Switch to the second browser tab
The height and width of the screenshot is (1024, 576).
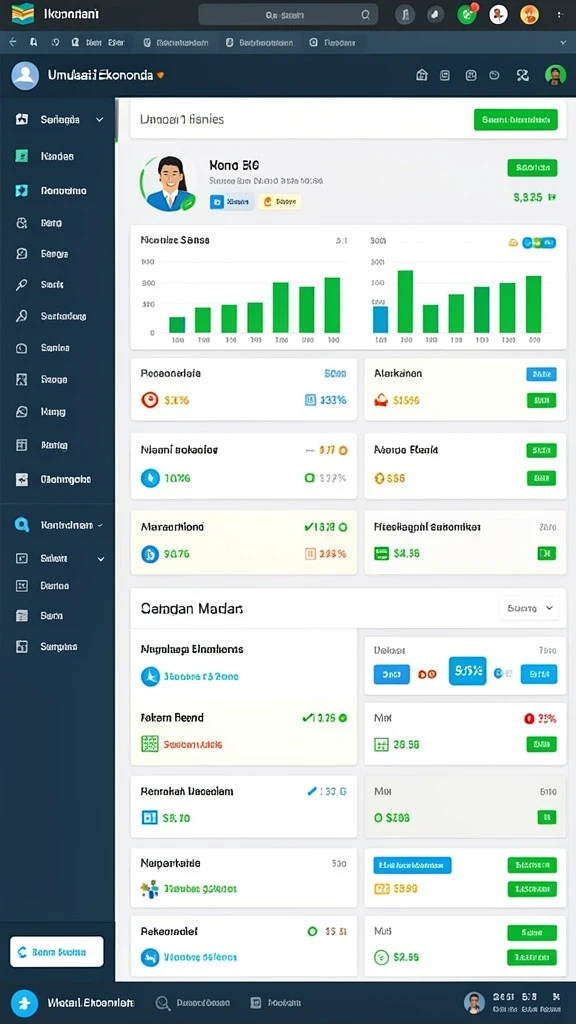(176, 42)
